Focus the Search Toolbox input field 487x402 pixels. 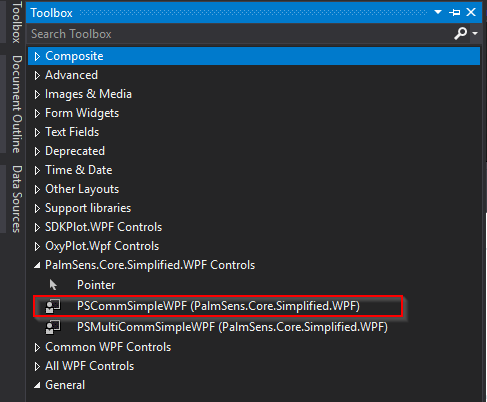[240, 34]
